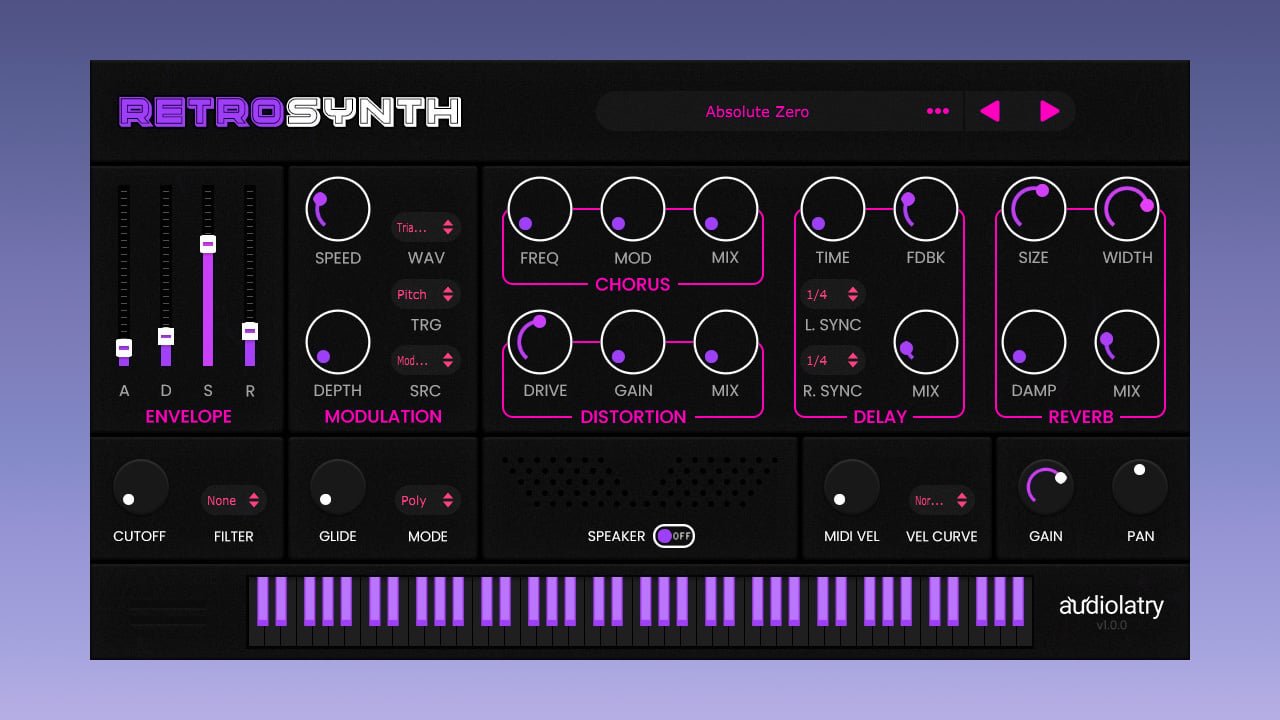The width and height of the screenshot is (1280, 720).
Task: Click the Distortion DRIVE knob
Action: (x=540, y=342)
